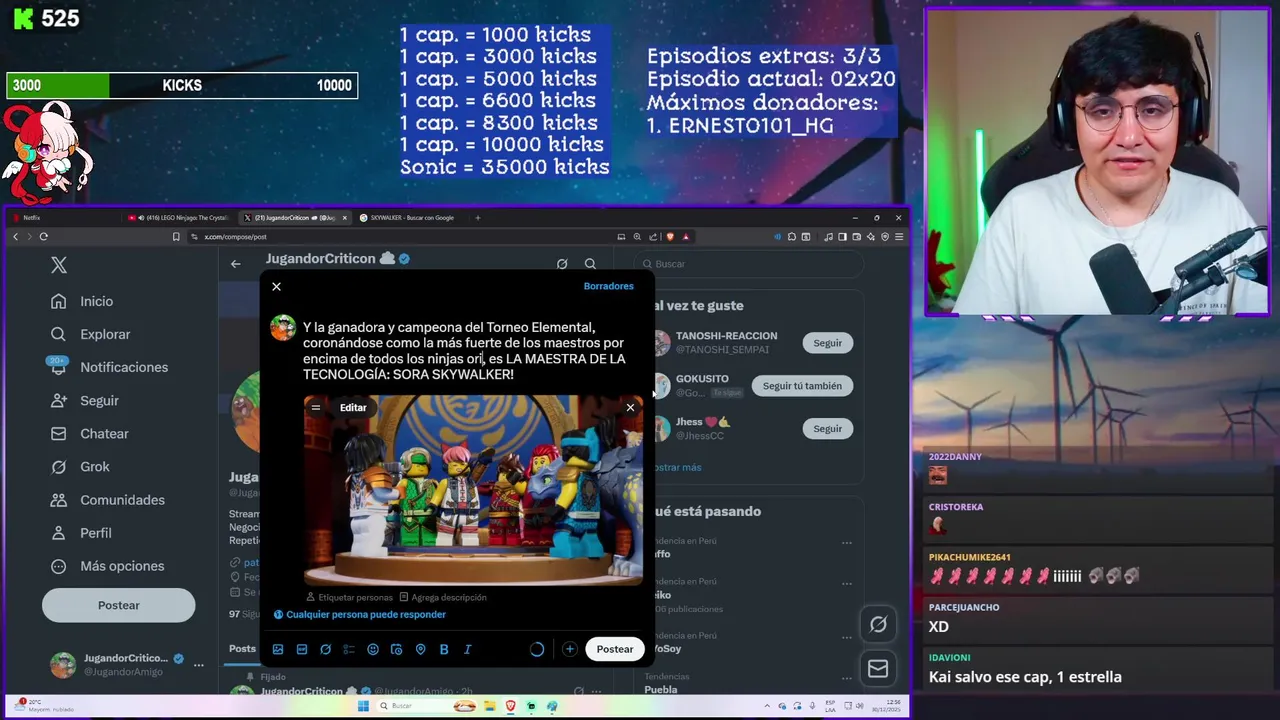Click floating messages envelope button
Viewport: 1280px width, 720px height.
(878, 669)
